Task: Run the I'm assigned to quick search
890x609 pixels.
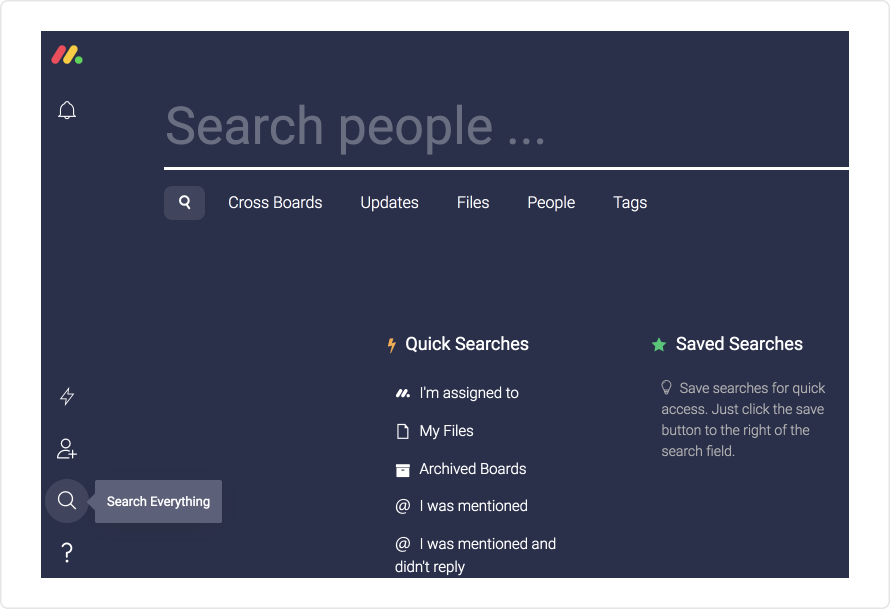Action: 457,393
